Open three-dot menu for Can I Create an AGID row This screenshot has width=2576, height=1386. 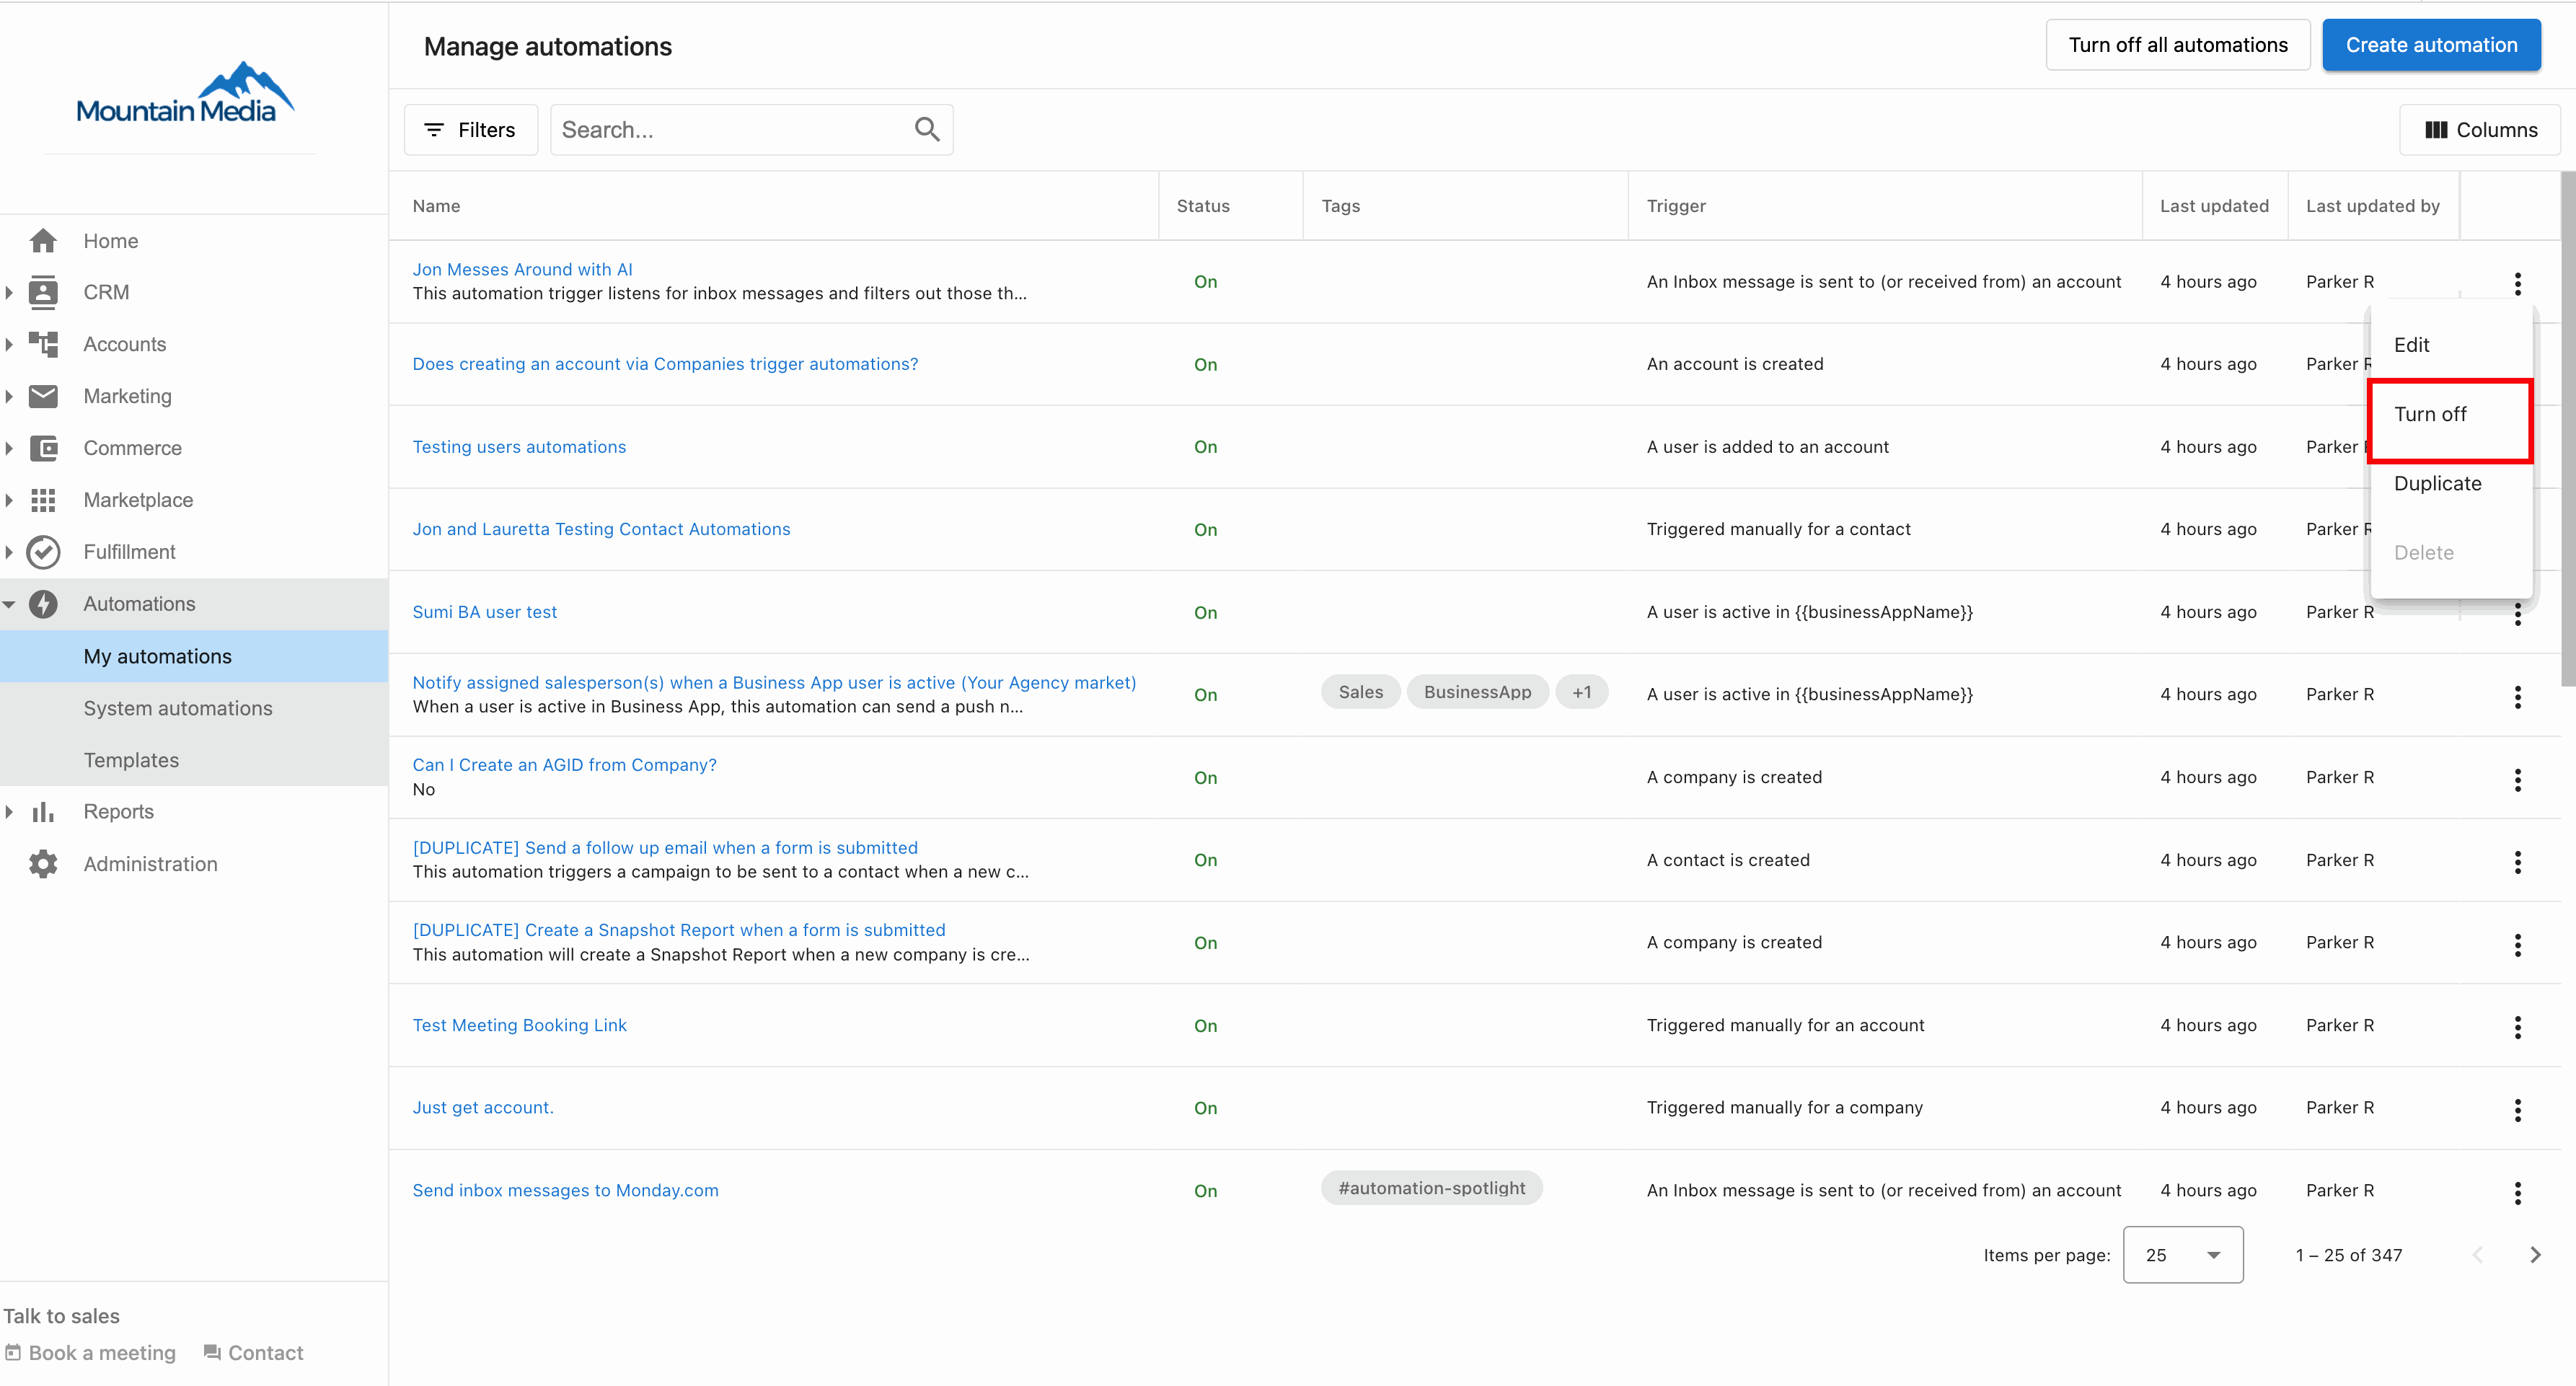[x=2517, y=779]
